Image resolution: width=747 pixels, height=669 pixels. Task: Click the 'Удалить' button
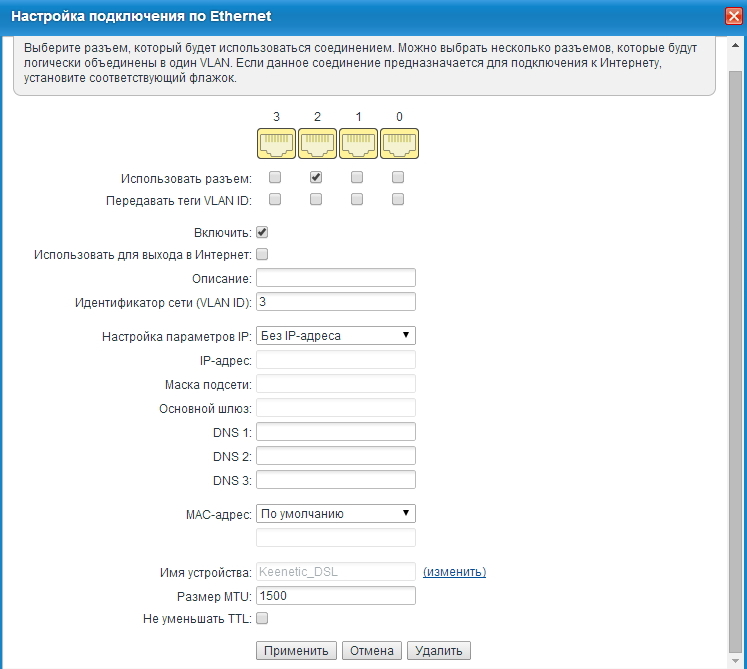(438, 651)
